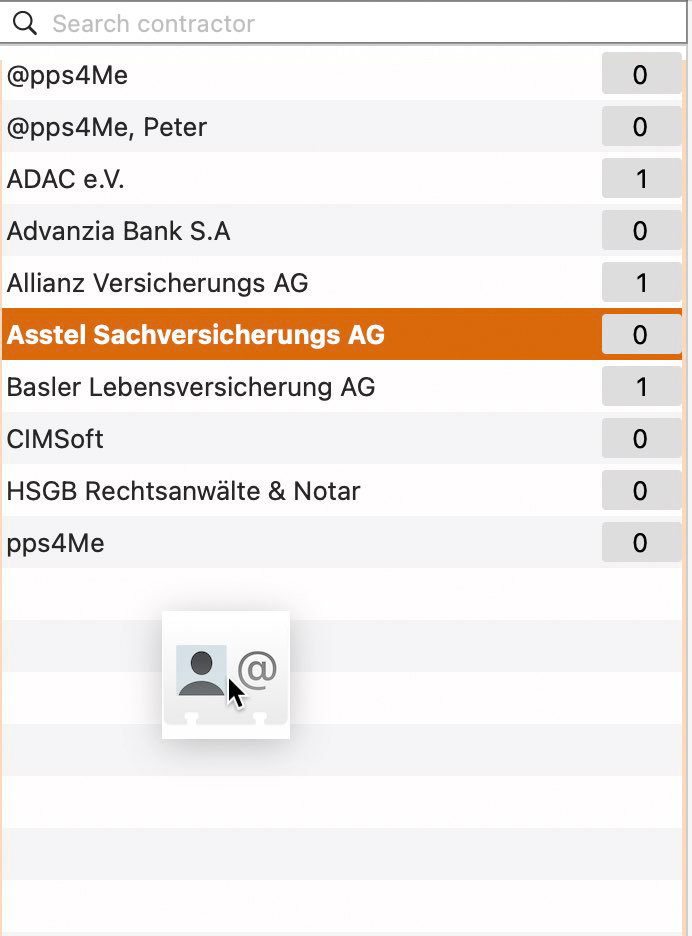This screenshot has height=936, width=692.
Task: Click count badge next to Basler Lebensversicherung
Action: pos(641,386)
